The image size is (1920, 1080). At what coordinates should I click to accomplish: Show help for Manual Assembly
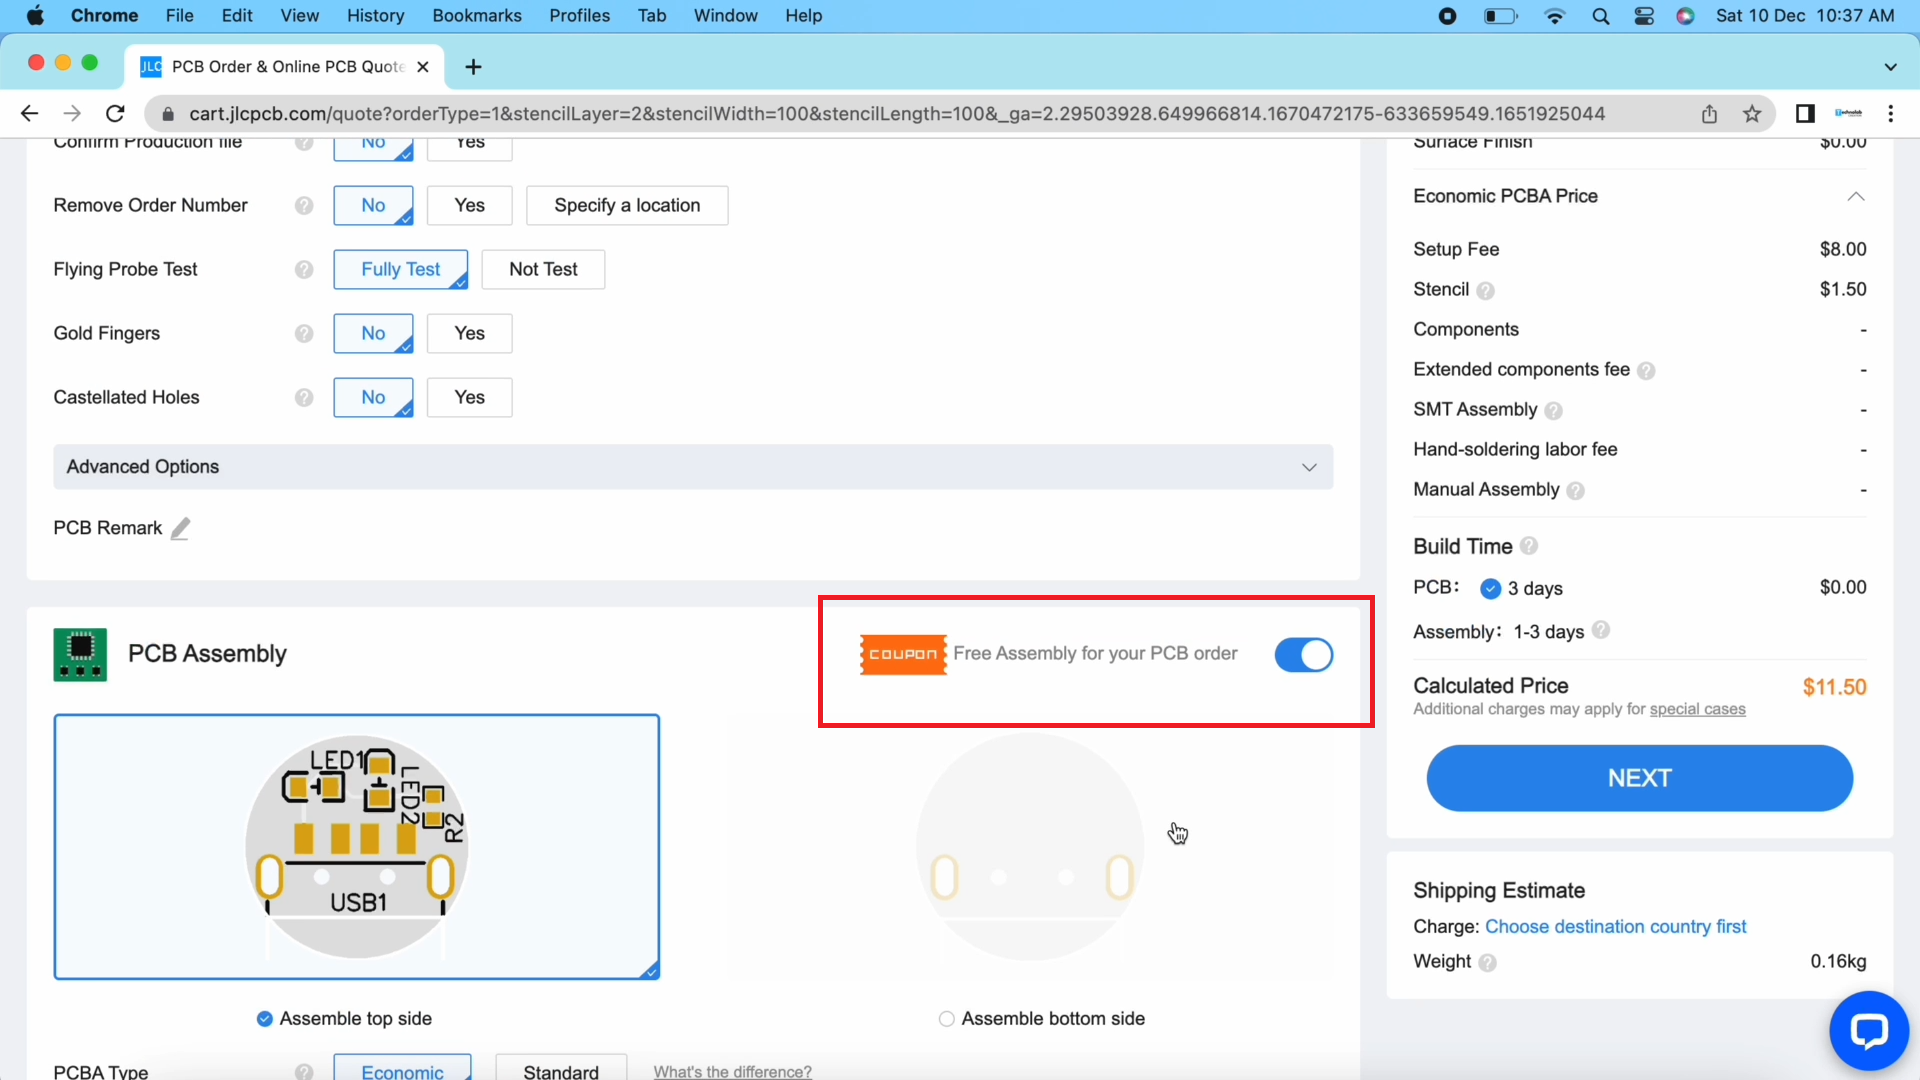[1576, 491]
